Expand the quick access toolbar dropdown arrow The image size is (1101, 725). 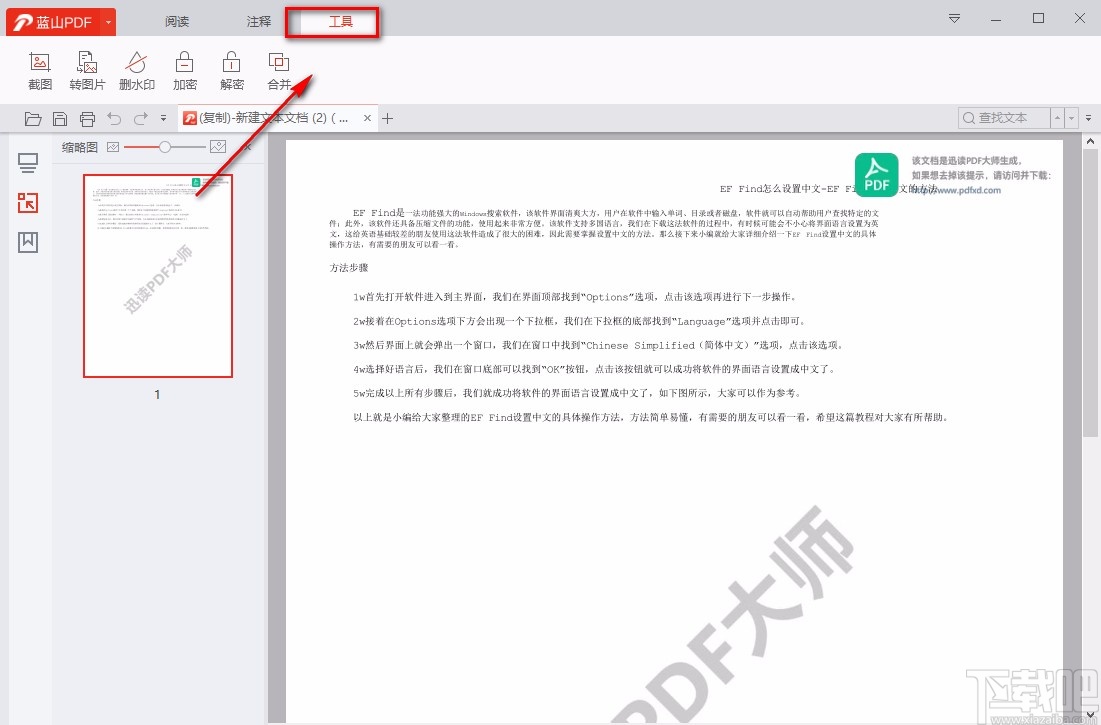pyautogui.click(x=163, y=119)
